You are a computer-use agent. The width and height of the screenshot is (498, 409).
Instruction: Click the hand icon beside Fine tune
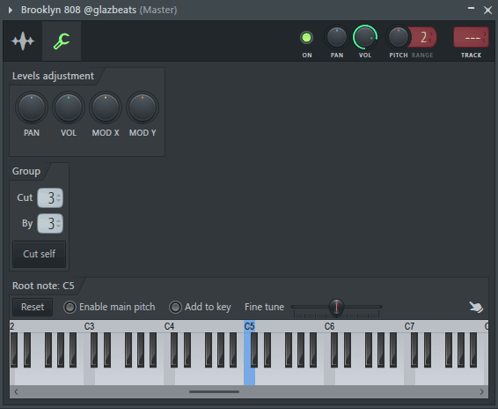[476, 307]
